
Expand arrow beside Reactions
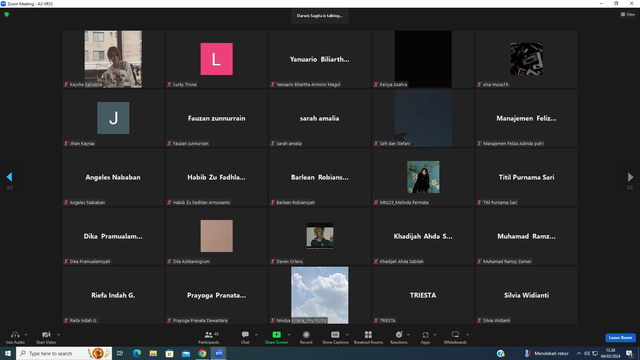tap(409, 335)
